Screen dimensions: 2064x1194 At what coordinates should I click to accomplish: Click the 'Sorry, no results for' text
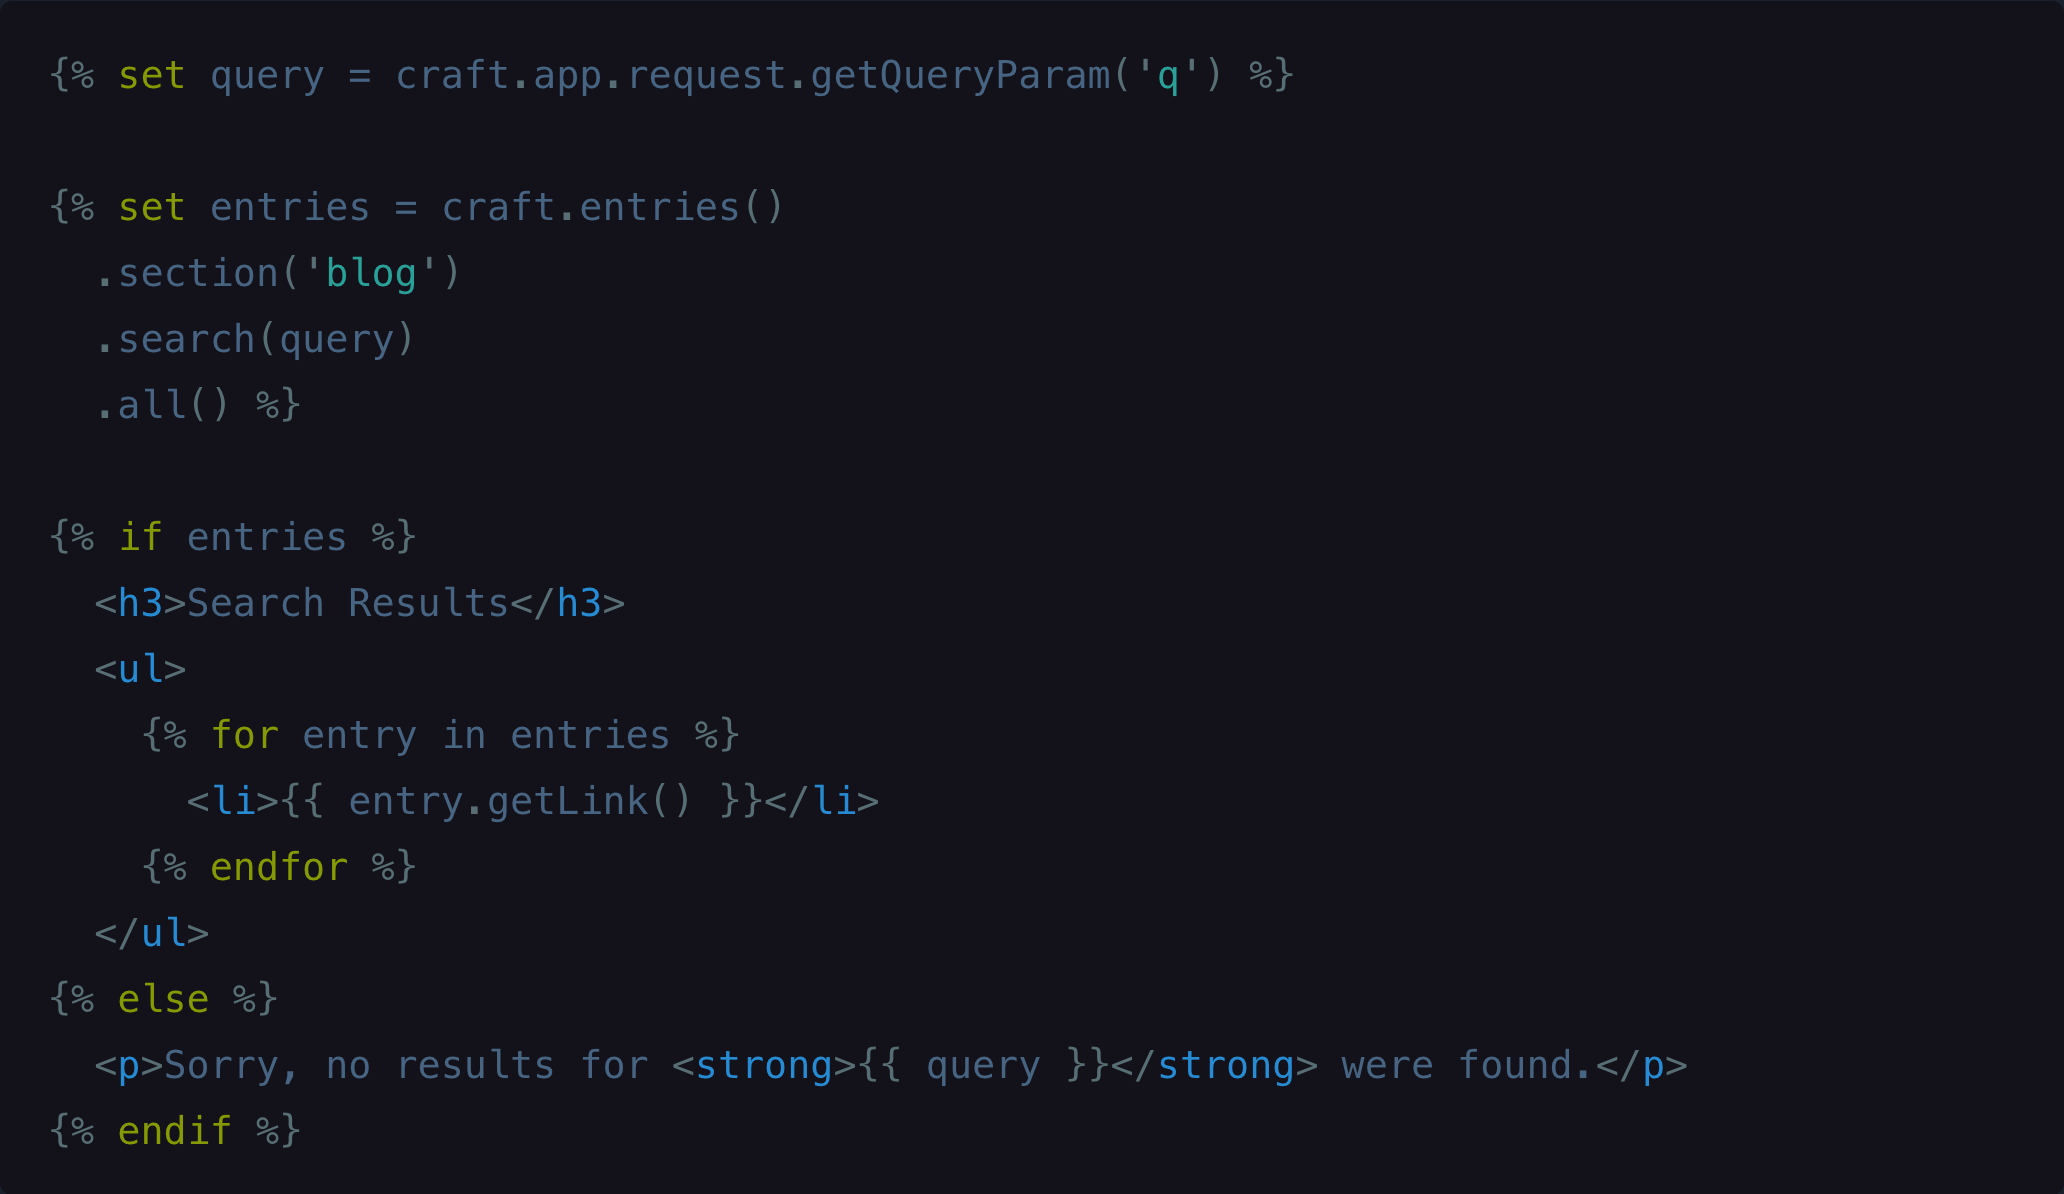pos(406,1066)
